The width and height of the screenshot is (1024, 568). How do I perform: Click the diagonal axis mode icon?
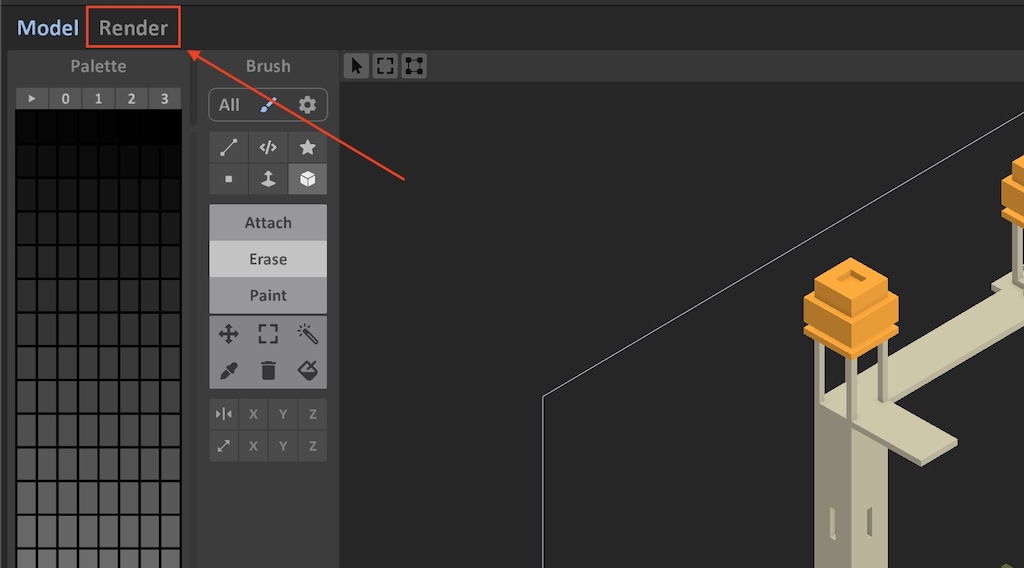223,446
